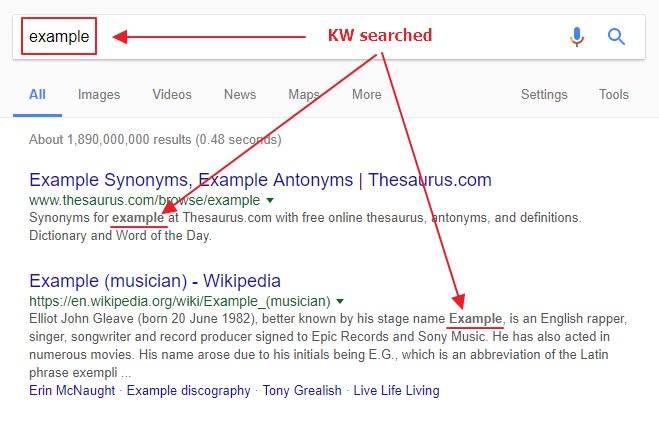This screenshot has height=422, width=659.
Task: Open the Tony Grealish sitelink
Action: 302,390
